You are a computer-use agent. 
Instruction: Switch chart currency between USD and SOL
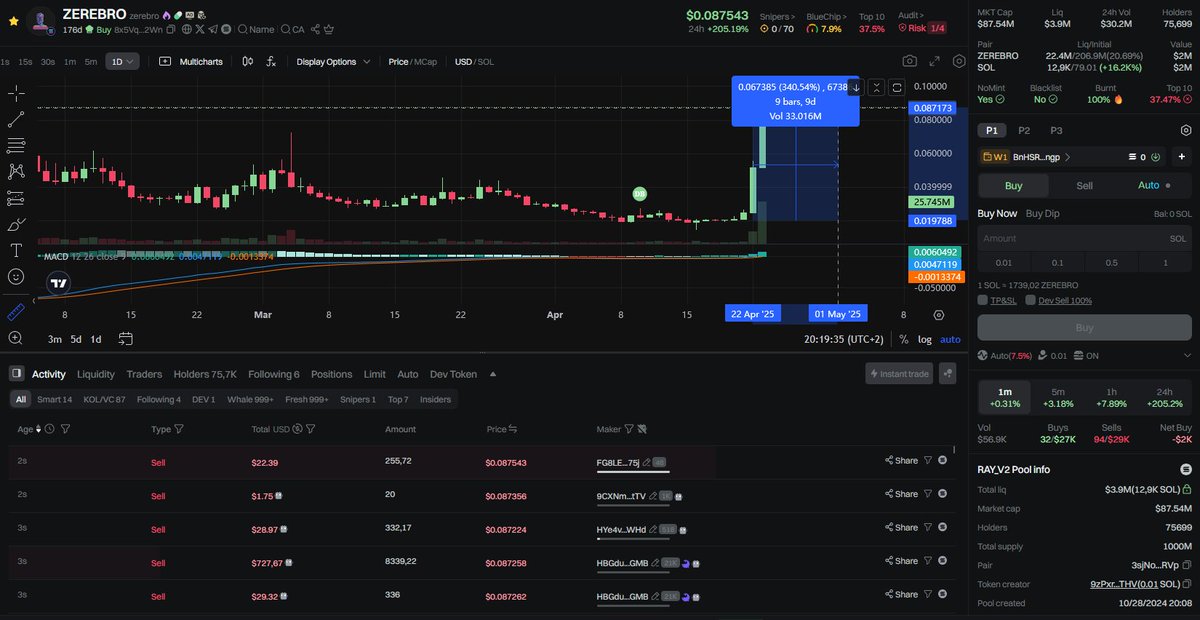[474, 62]
